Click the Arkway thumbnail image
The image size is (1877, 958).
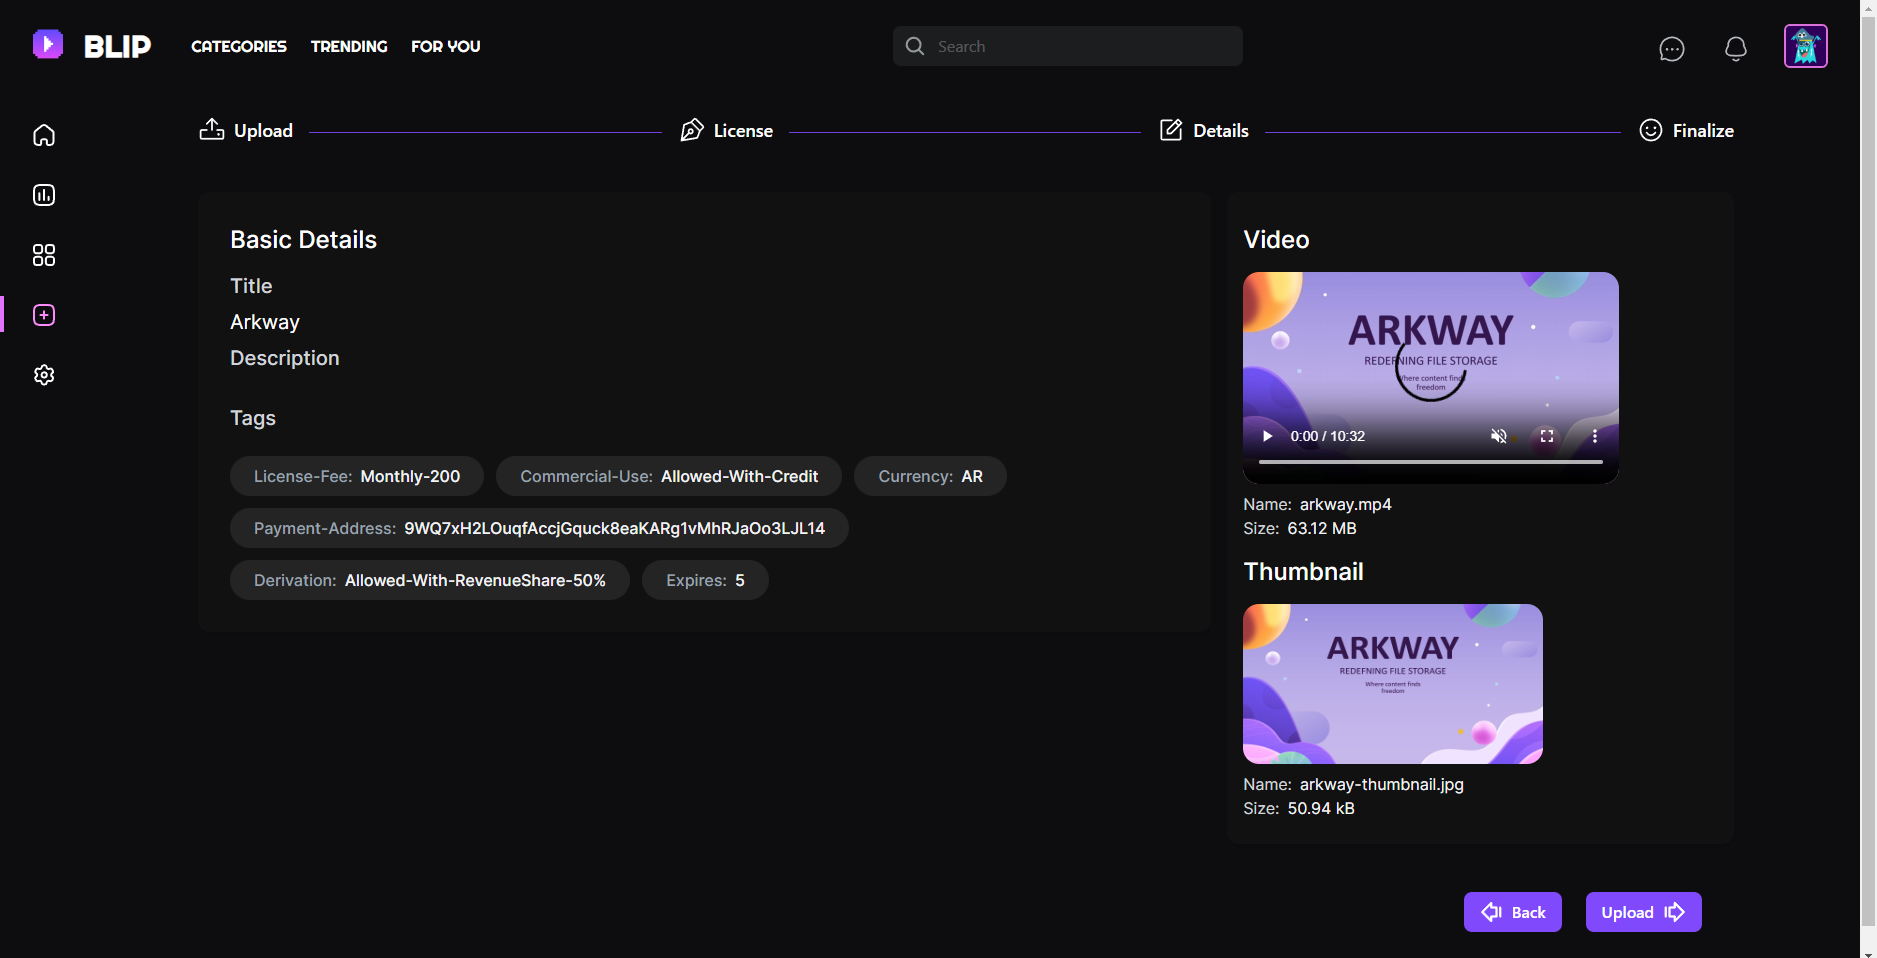click(1393, 684)
